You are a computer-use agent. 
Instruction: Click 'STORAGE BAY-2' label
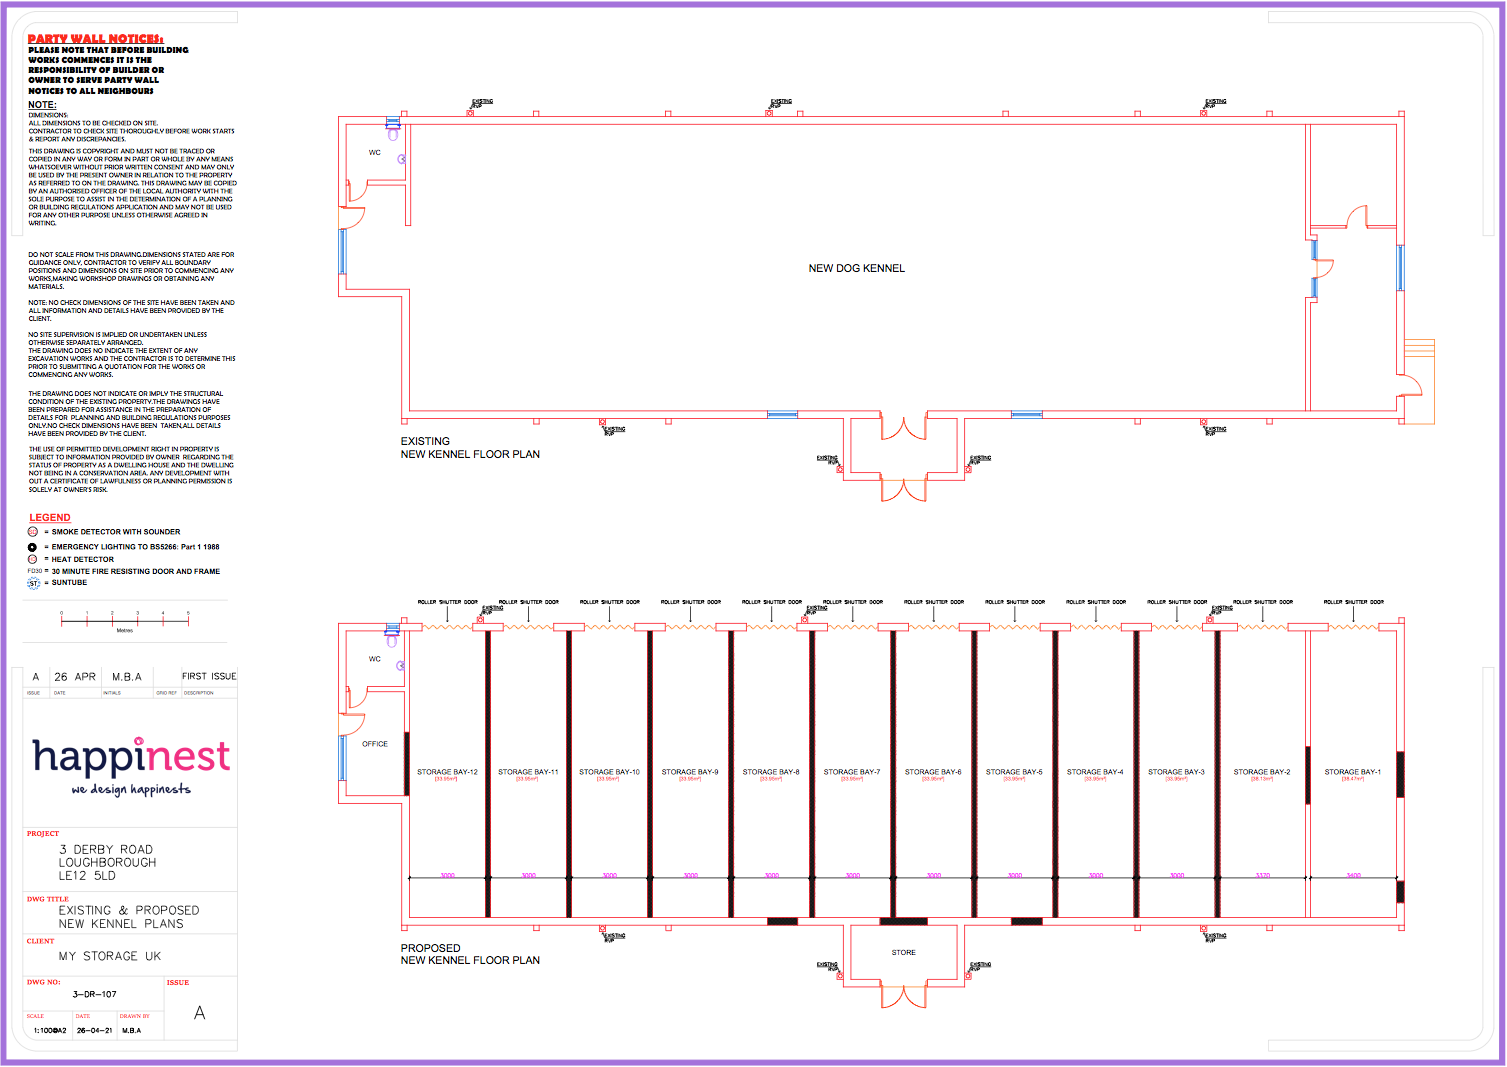point(1262,772)
